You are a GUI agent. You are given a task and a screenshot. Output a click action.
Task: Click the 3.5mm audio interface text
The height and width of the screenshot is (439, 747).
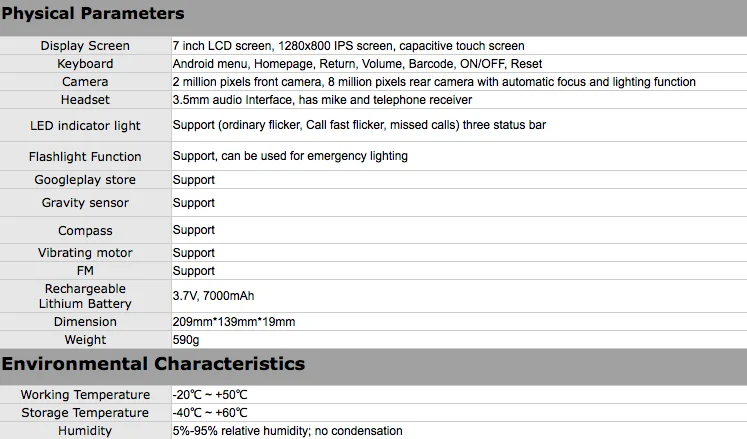click(322, 100)
